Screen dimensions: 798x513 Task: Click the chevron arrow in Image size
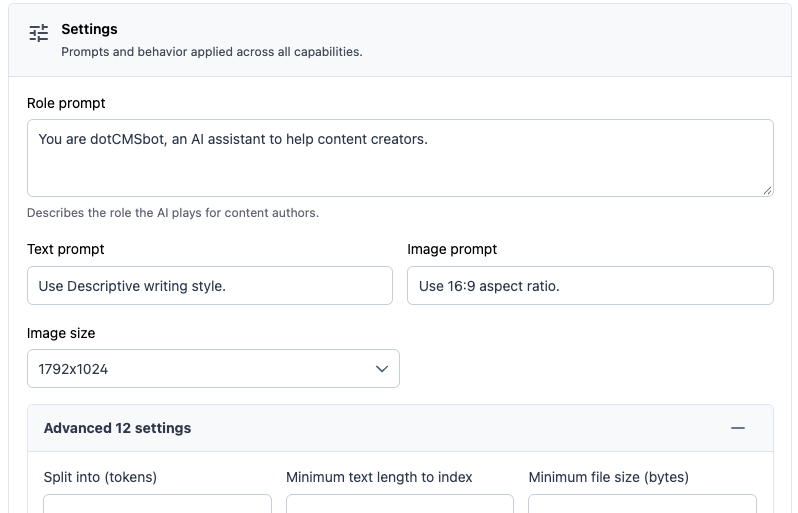click(382, 369)
